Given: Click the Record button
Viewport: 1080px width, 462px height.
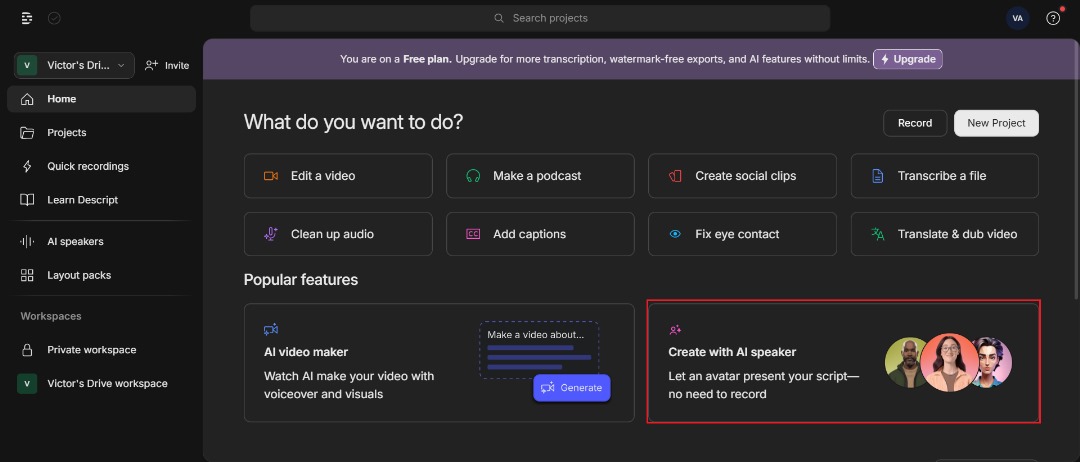Looking at the screenshot, I should point(915,123).
